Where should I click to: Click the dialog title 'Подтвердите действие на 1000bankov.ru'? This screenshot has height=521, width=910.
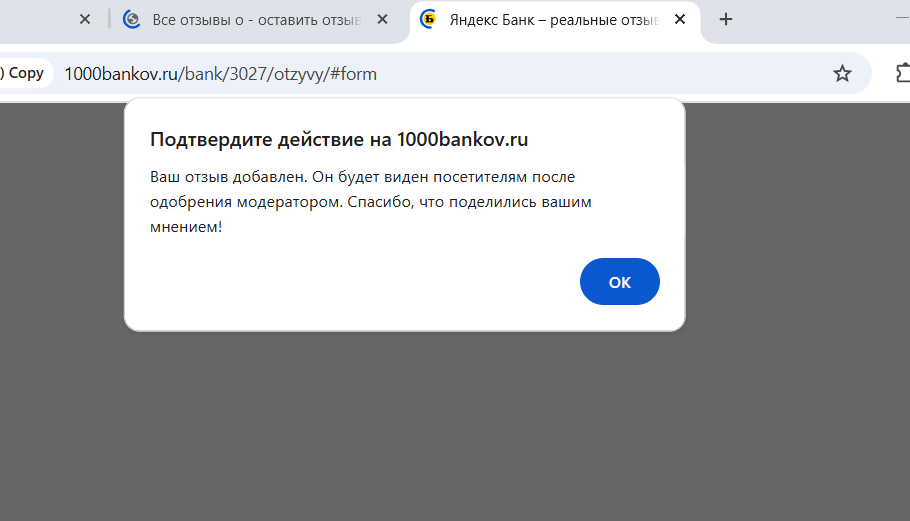click(x=338, y=139)
